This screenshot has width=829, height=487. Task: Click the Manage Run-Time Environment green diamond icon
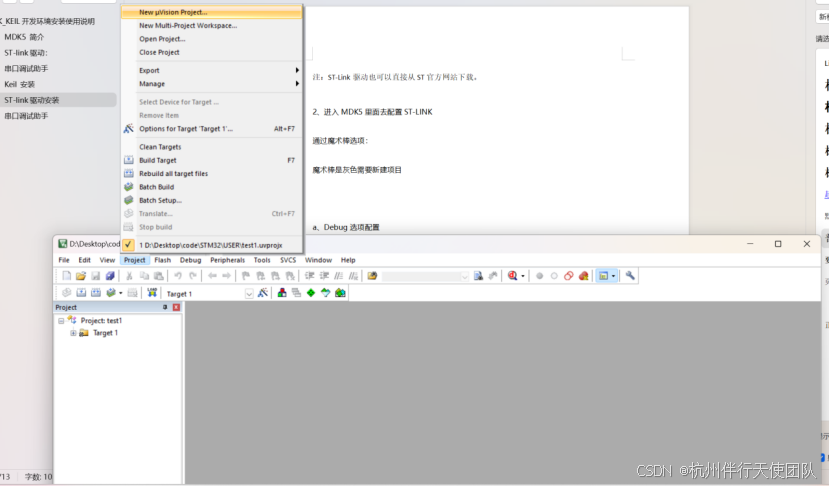coord(311,293)
